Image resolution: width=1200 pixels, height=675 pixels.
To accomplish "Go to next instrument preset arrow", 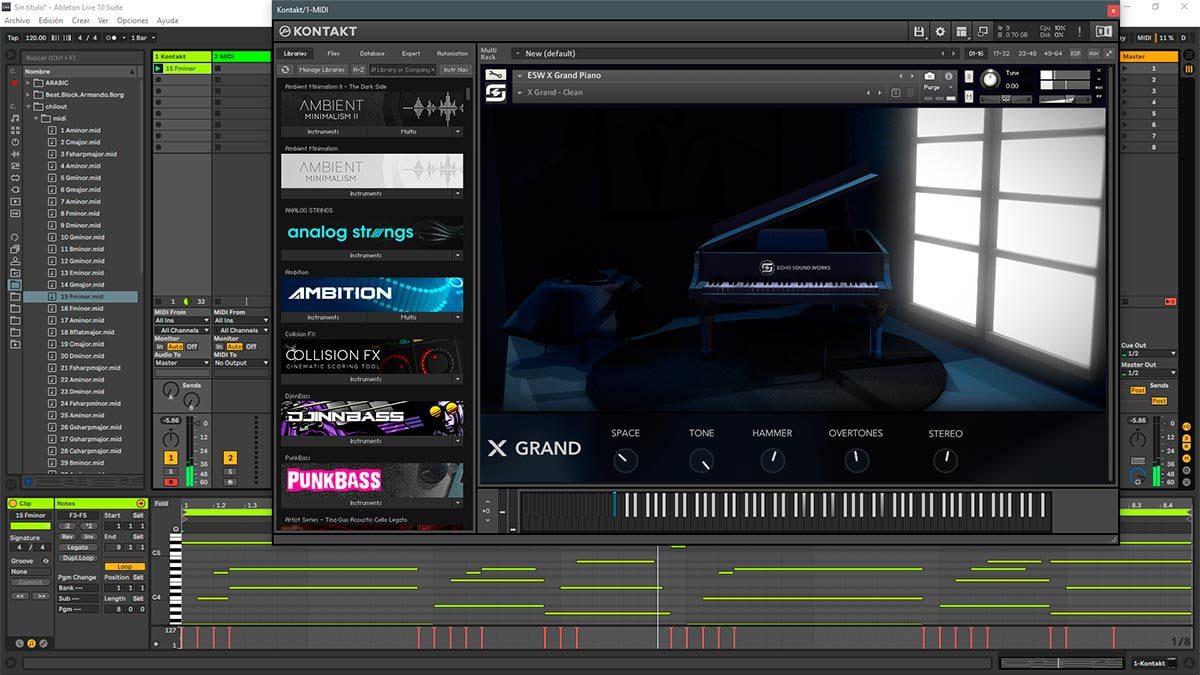I will pyautogui.click(x=911, y=76).
